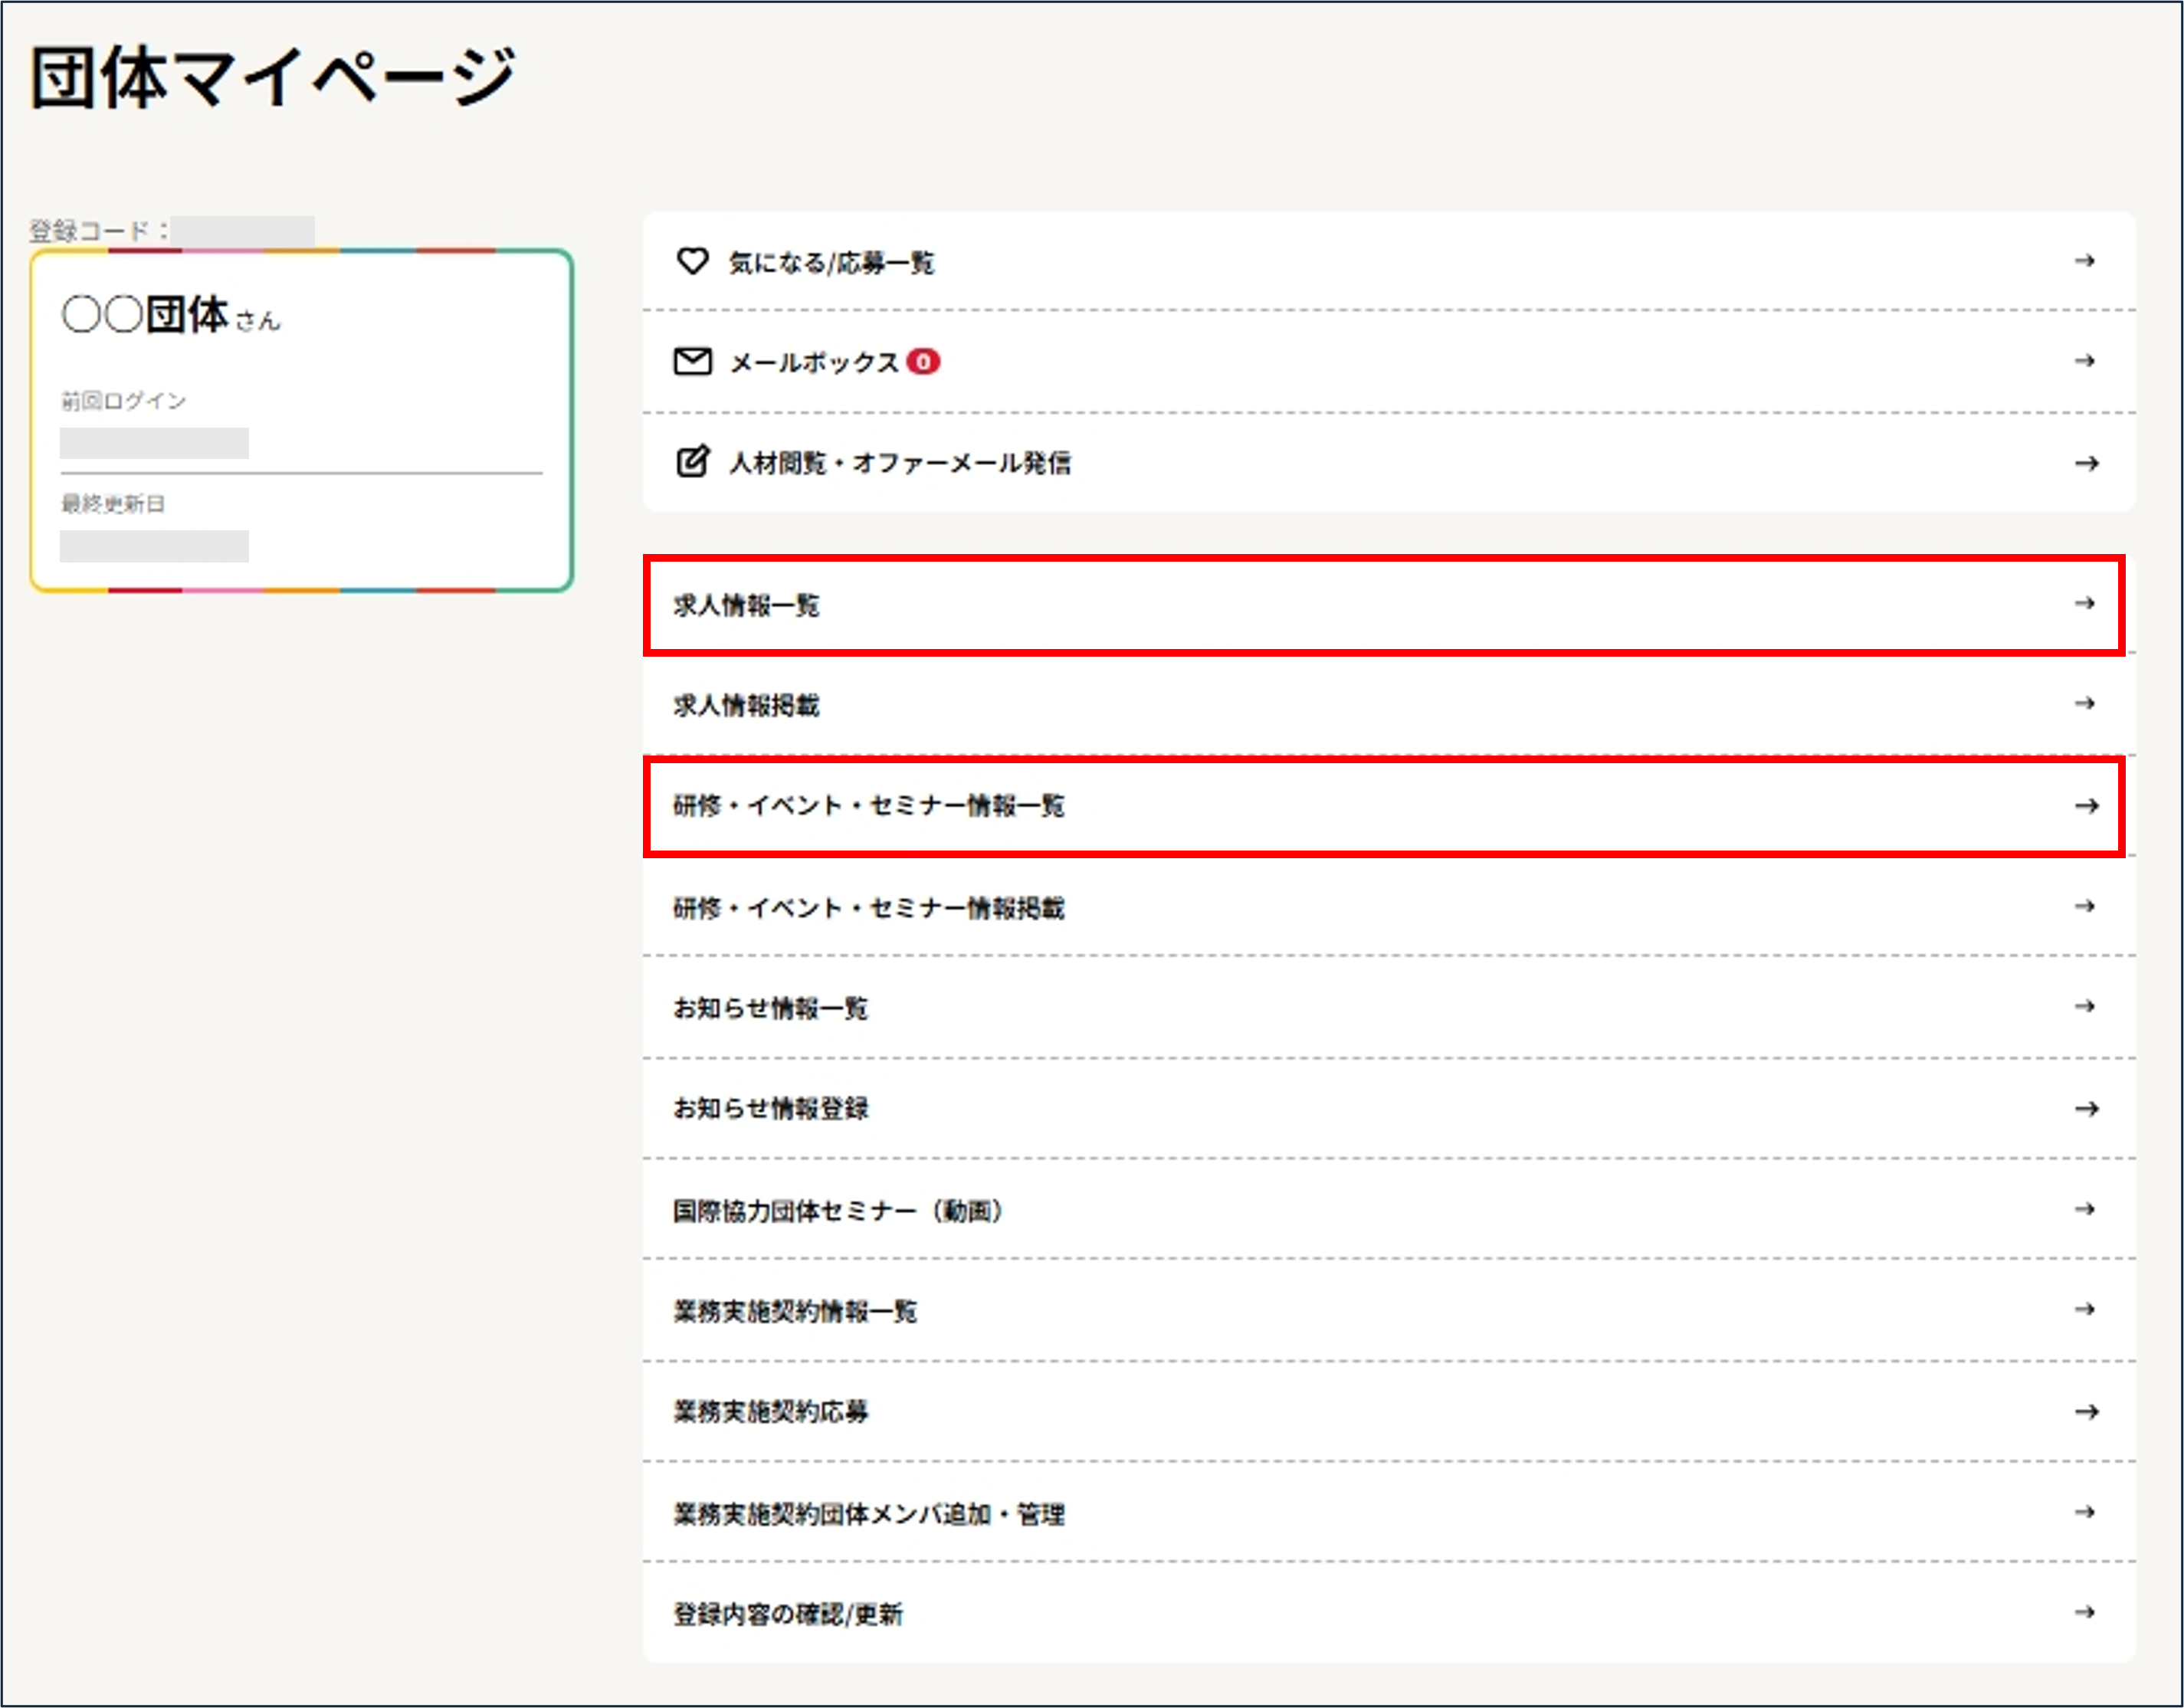Click the arrow on 業務実施契約応募 row
Image resolution: width=2184 pixels, height=1708 pixels.
click(x=2086, y=1411)
